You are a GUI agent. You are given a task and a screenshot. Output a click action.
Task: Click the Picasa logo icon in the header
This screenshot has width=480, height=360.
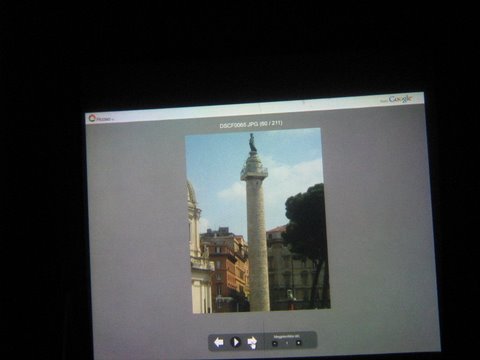(92, 118)
